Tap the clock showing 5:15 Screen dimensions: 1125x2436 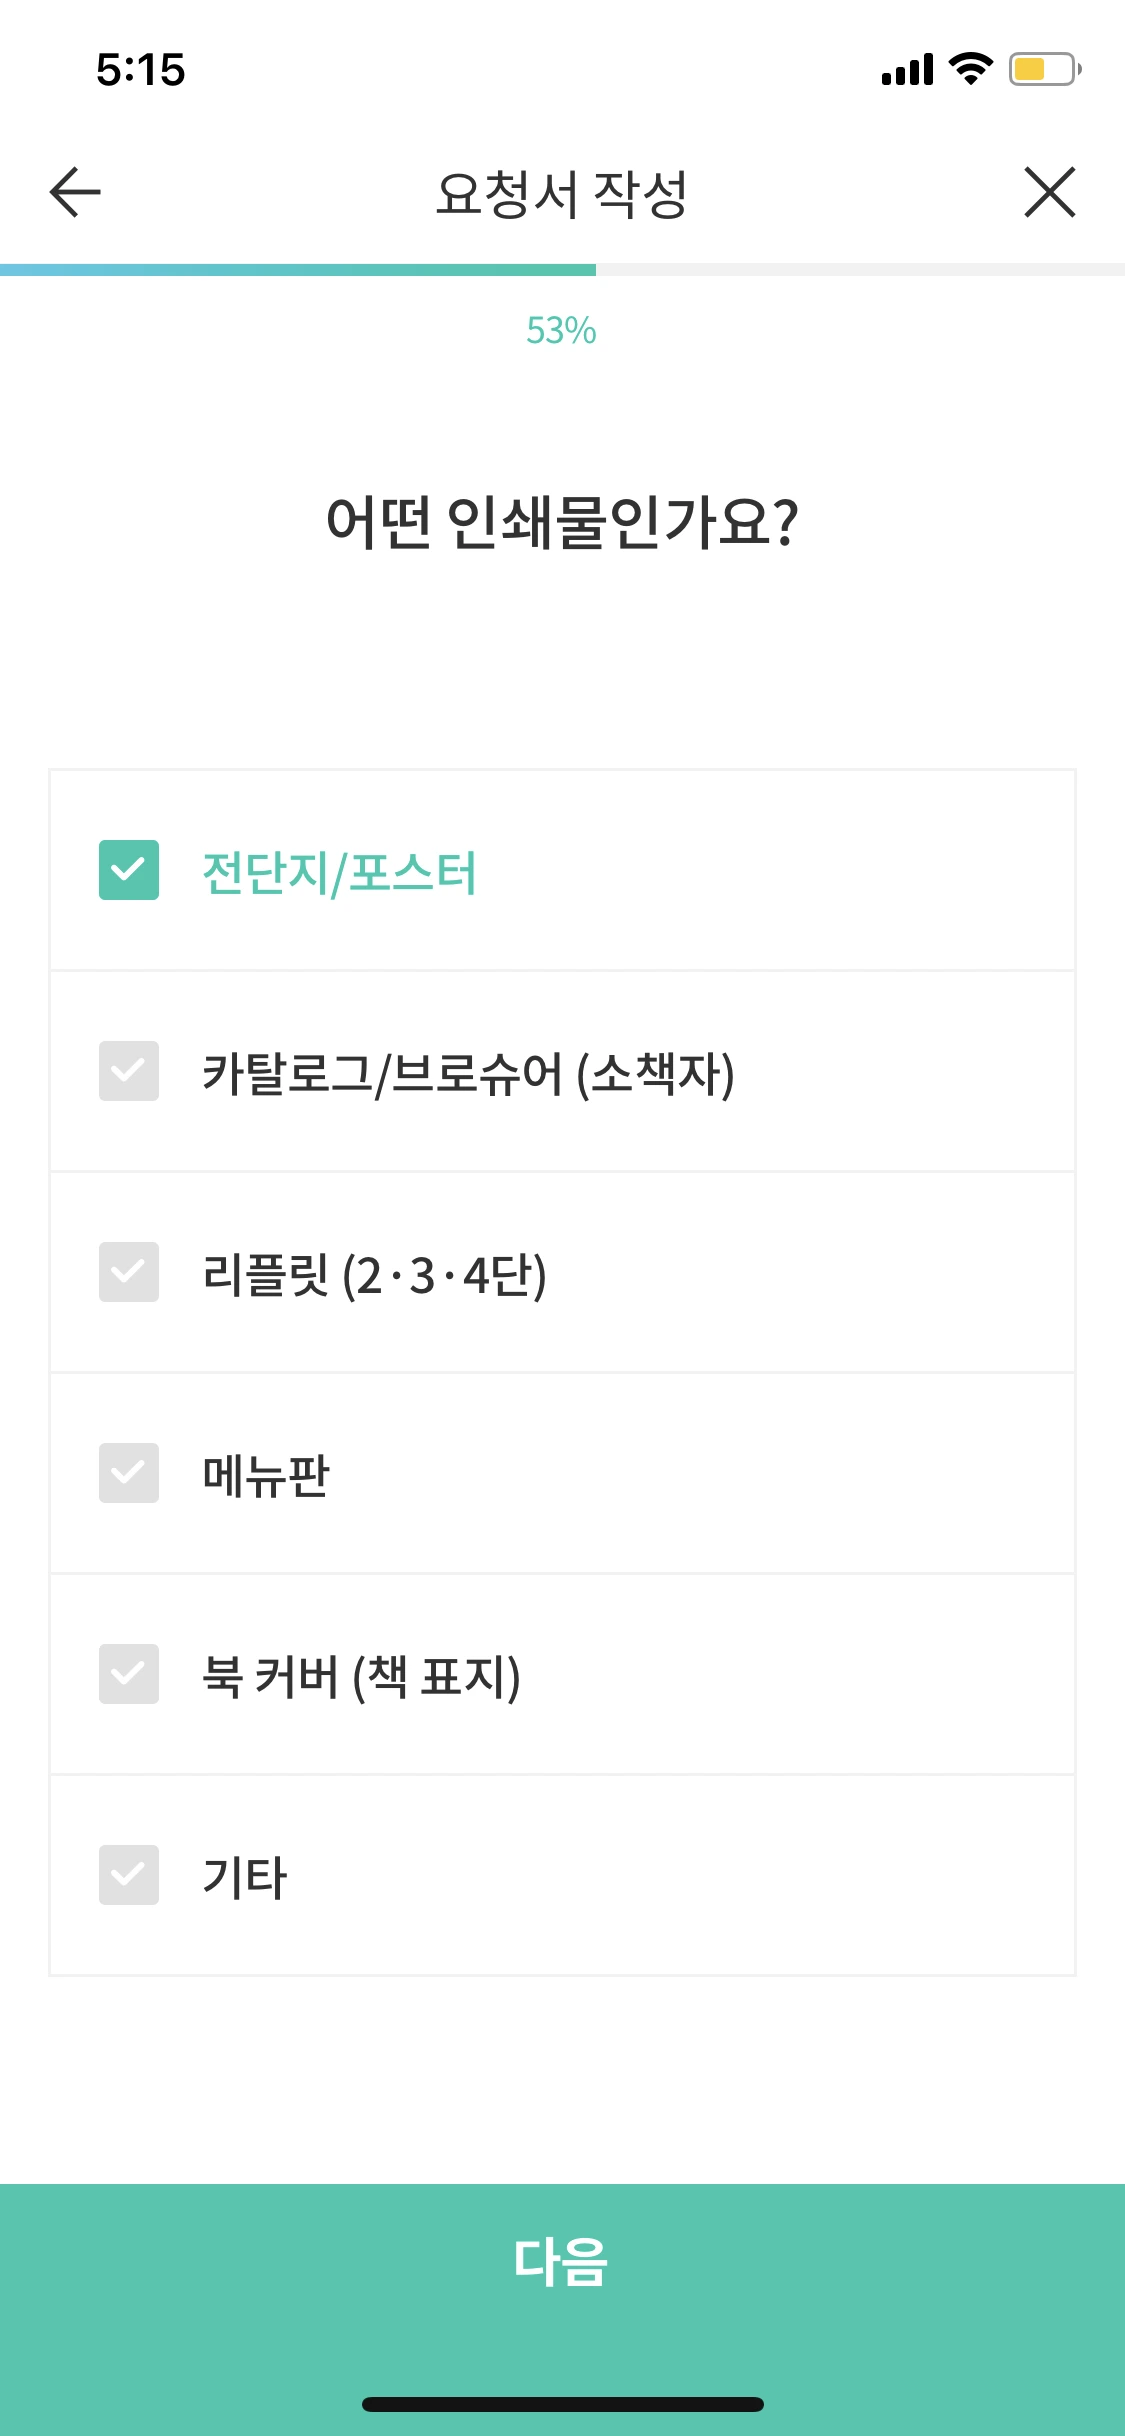point(140,70)
